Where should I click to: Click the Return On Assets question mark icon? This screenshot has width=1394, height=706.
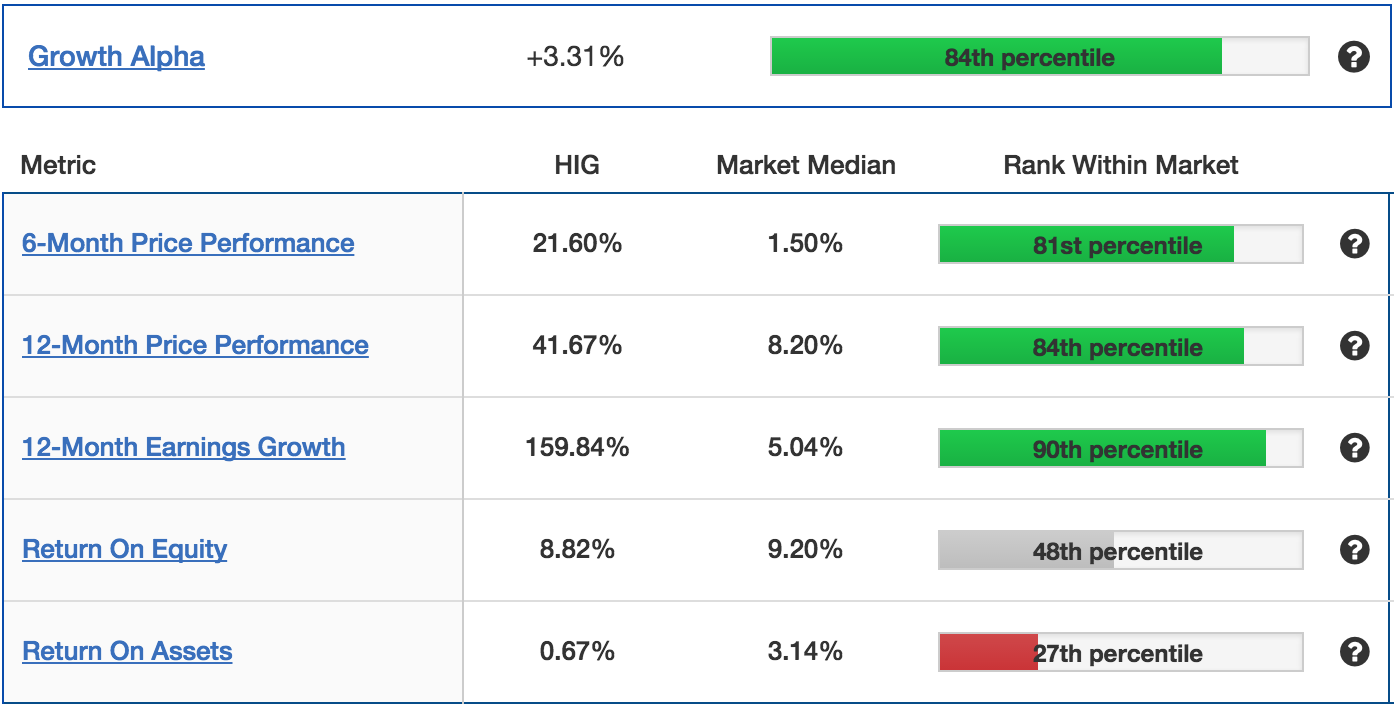point(1353,652)
